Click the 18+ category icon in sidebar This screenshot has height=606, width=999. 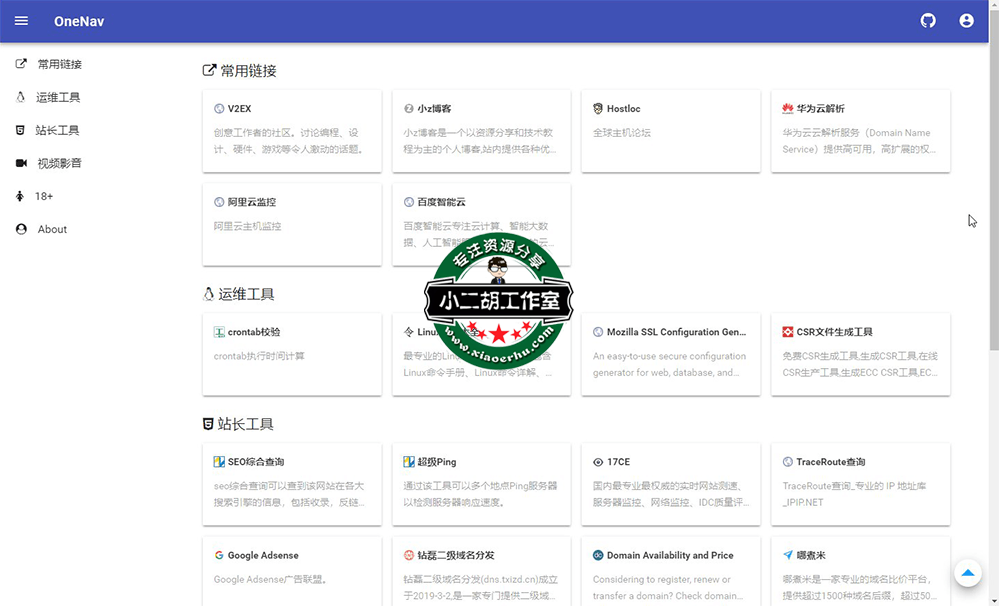(x=19, y=195)
